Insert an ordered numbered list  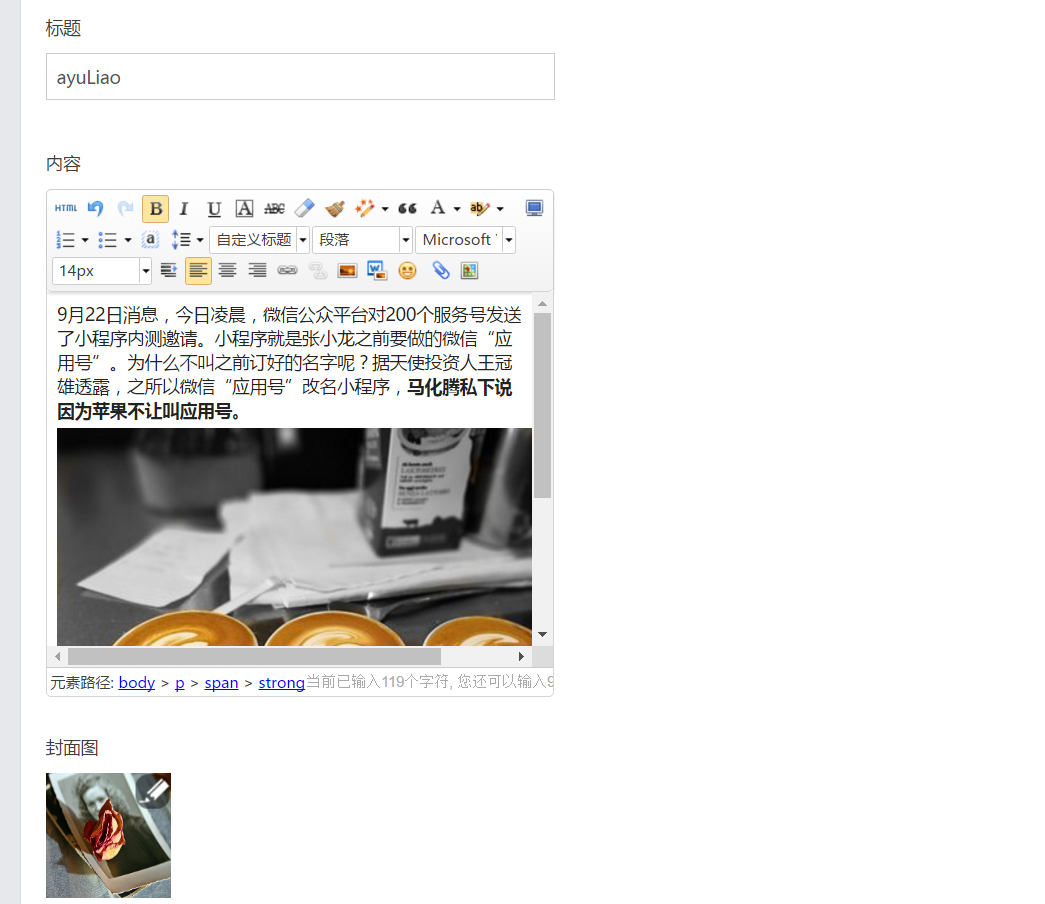pos(65,240)
